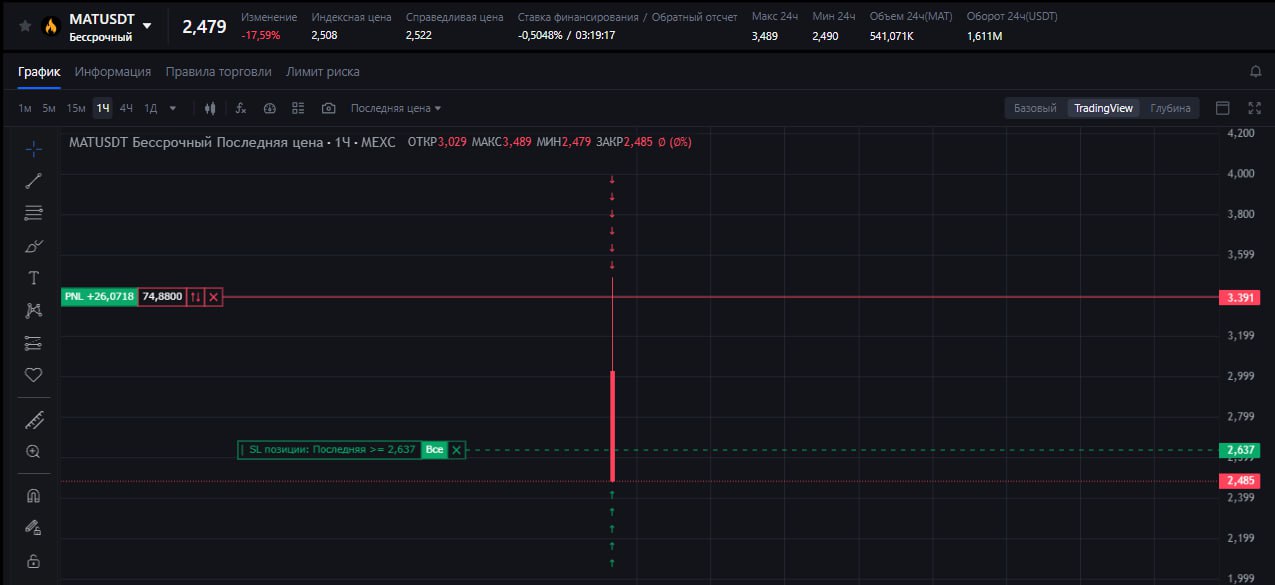Open the Последняя цена price type dropdown
This screenshot has width=1275, height=585.
(396, 108)
